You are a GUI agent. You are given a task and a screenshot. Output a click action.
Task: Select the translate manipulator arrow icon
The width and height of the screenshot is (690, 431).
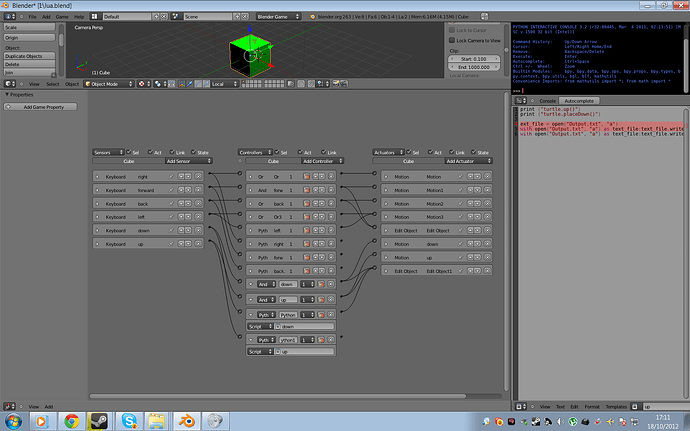point(190,84)
